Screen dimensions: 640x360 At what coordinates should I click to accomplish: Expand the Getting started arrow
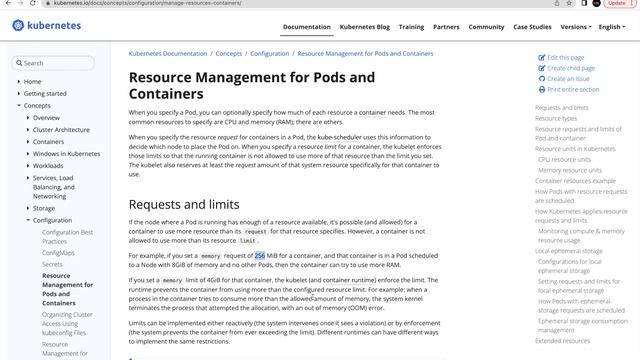coord(19,93)
